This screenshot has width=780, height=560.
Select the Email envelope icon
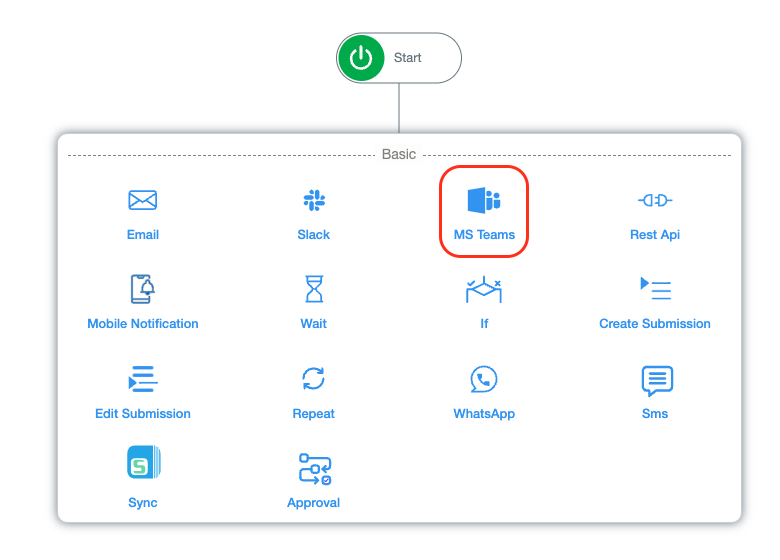pos(143,200)
